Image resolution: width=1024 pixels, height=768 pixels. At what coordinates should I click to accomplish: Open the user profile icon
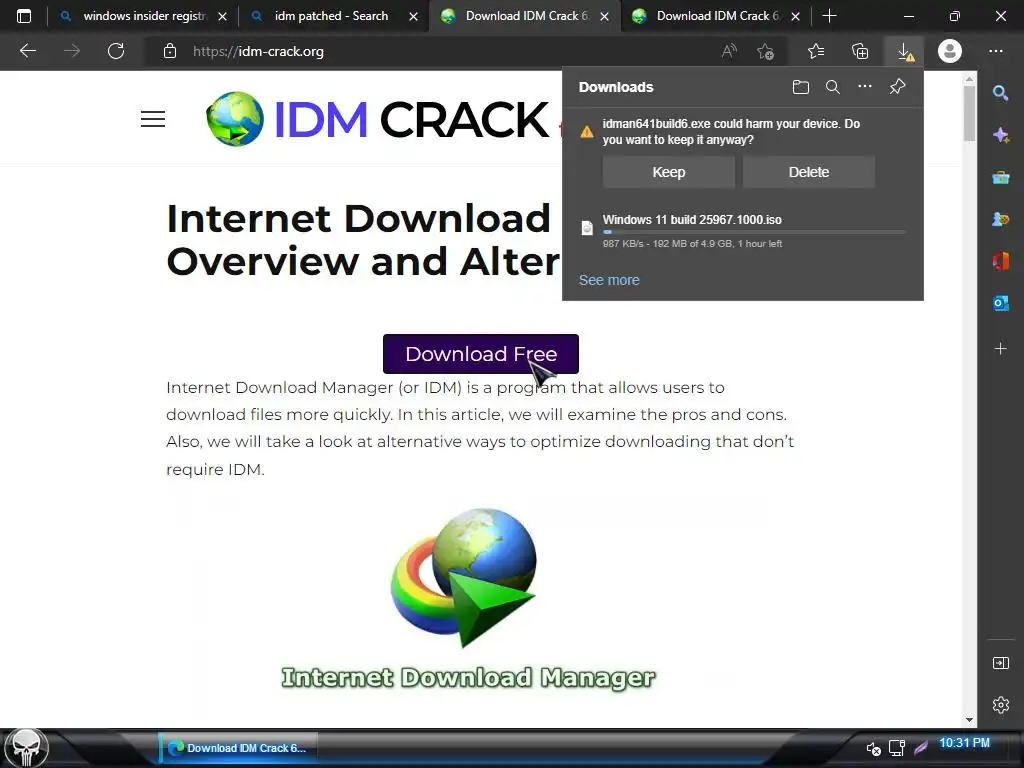pos(950,51)
